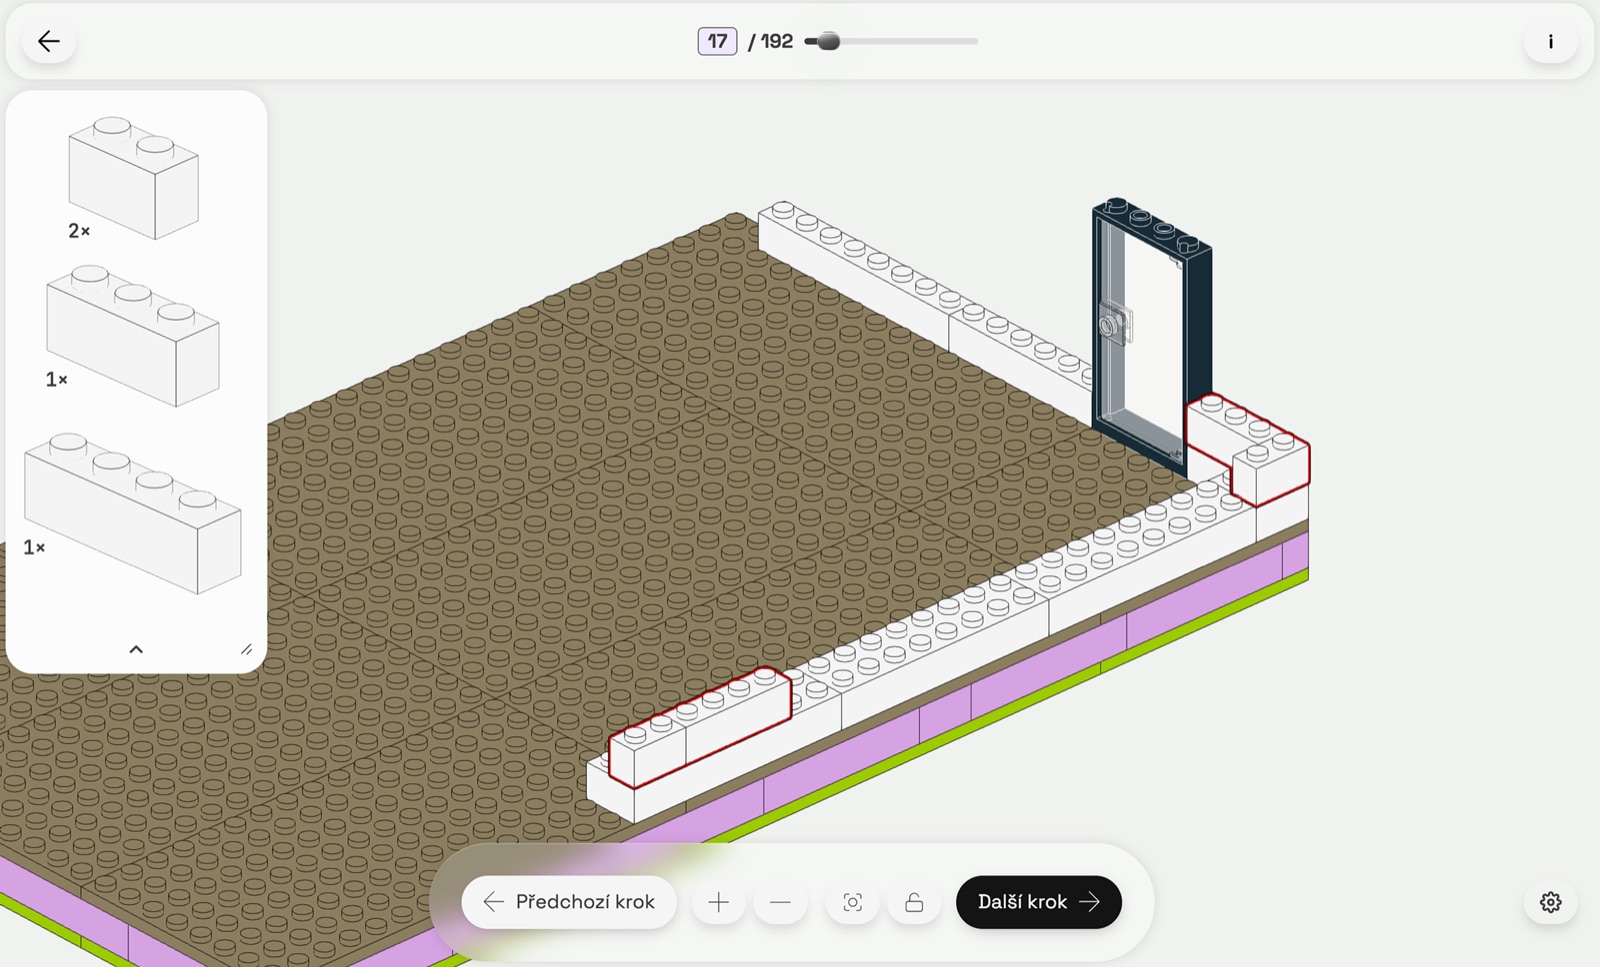
Task: Select the 1x4 brick thumbnail in parts list
Action: pyautogui.click(x=133, y=514)
